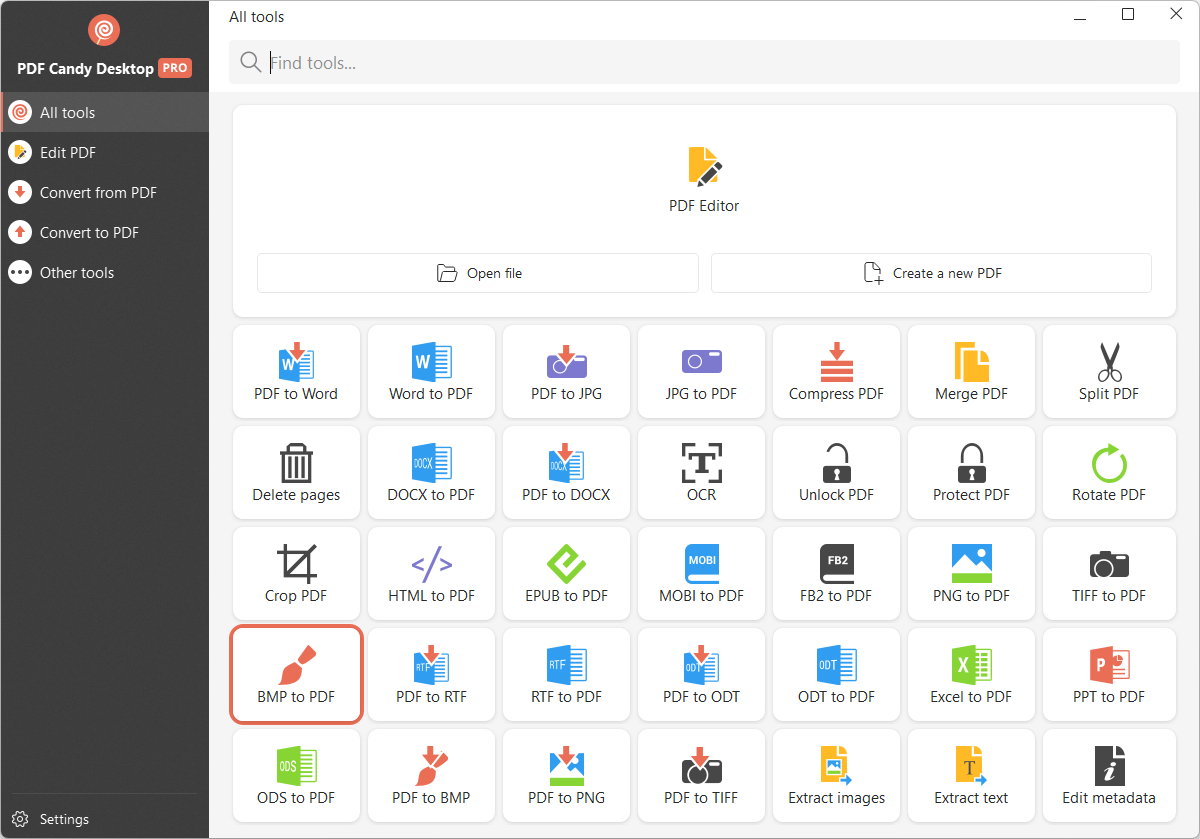The width and height of the screenshot is (1200, 839).
Task: Select the EPUB to PDF tool
Action: 566,573
